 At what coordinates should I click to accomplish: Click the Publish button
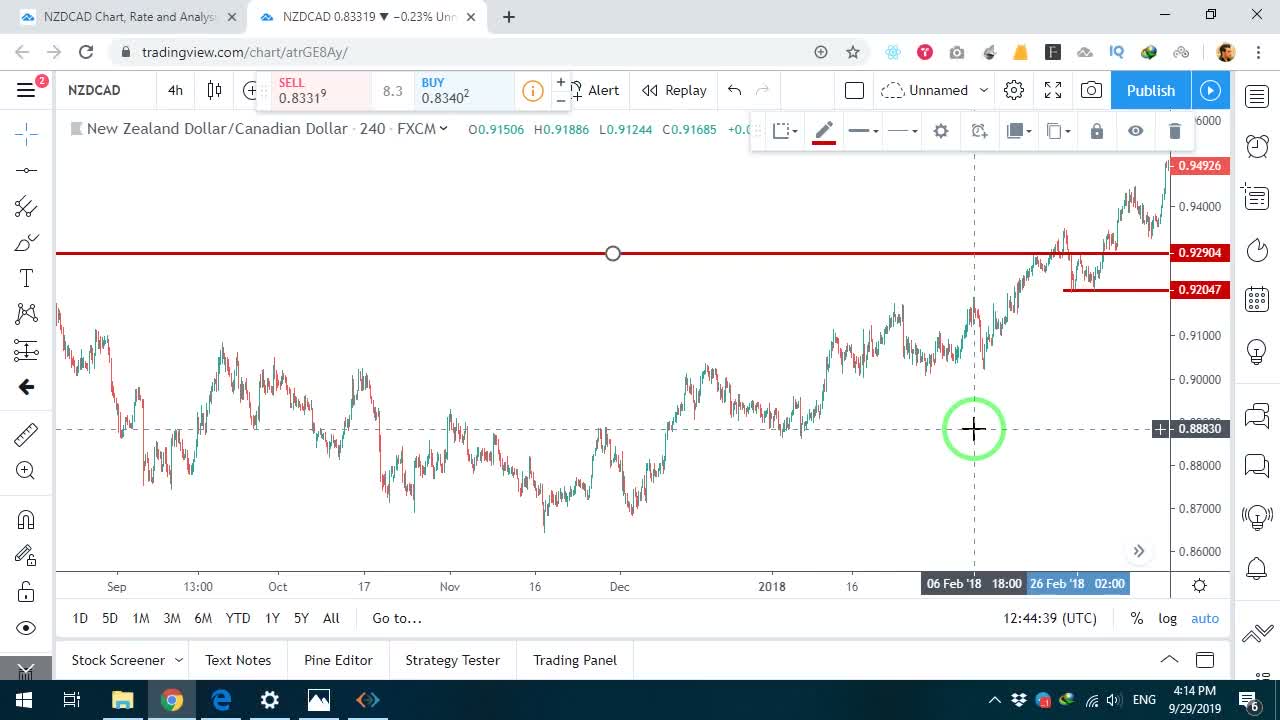coord(1151,90)
